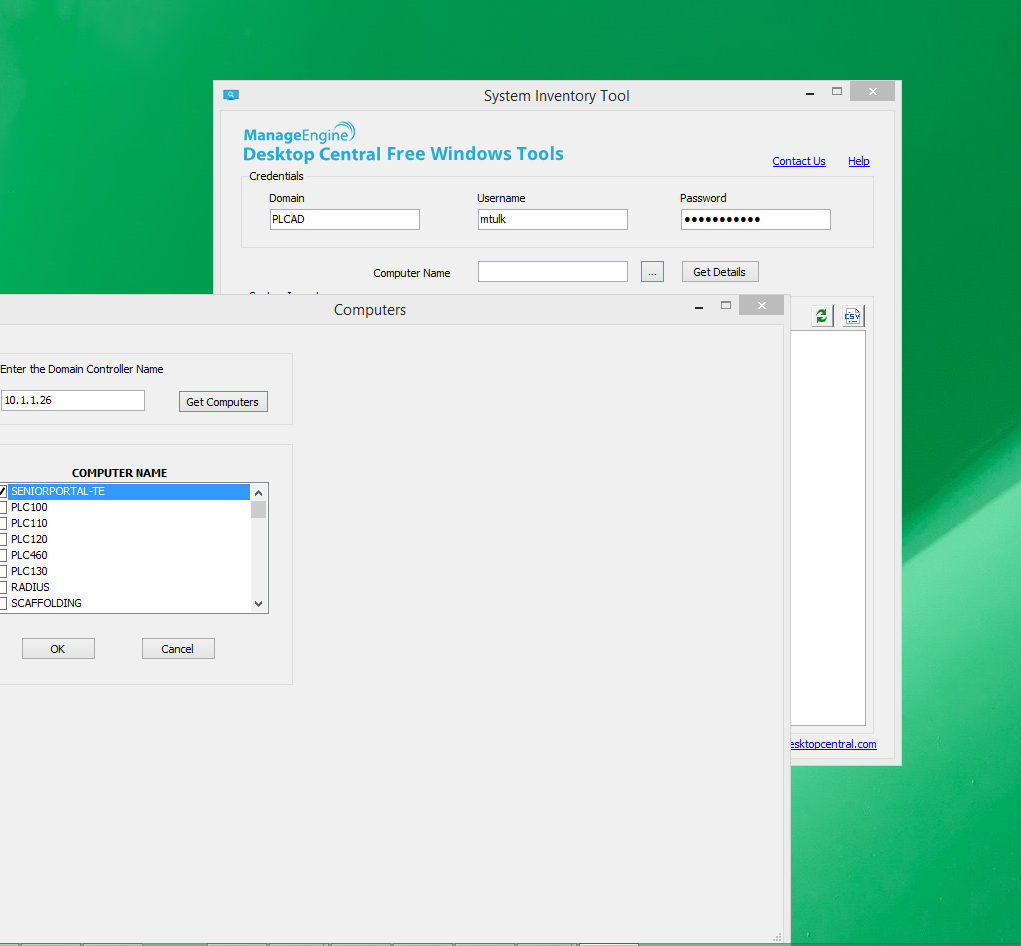Open computer browse button with ellipsis
Image resolution: width=1021 pixels, height=946 pixels.
coord(652,272)
